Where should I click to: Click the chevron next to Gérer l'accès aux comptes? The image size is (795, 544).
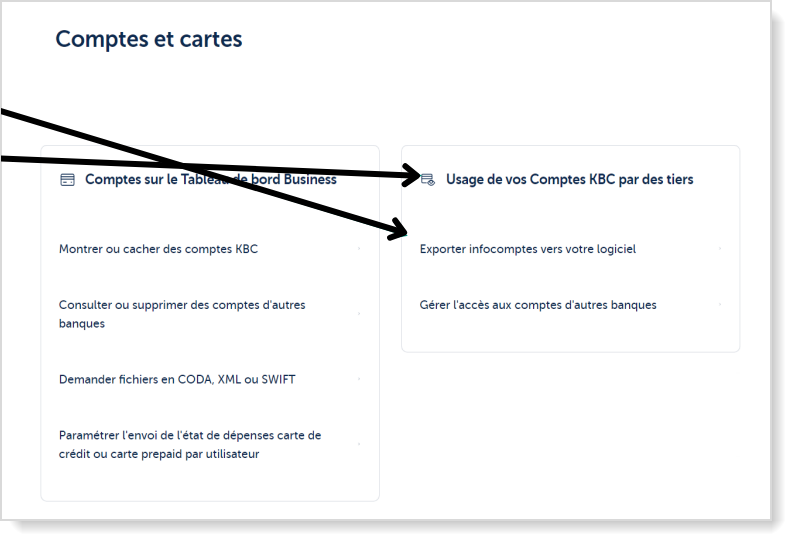[x=720, y=304]
